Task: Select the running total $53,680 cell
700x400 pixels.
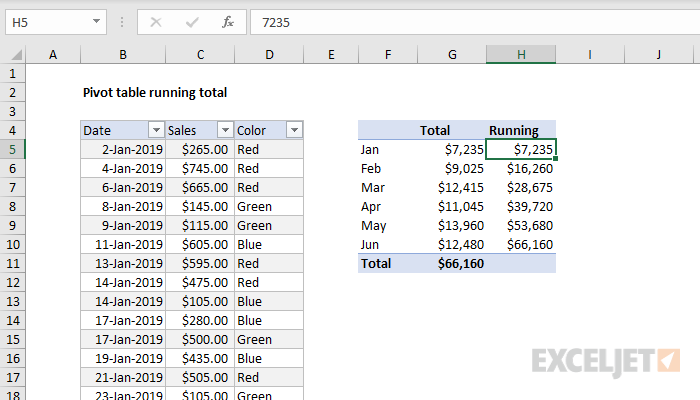Action: click(x=521, y=226)
